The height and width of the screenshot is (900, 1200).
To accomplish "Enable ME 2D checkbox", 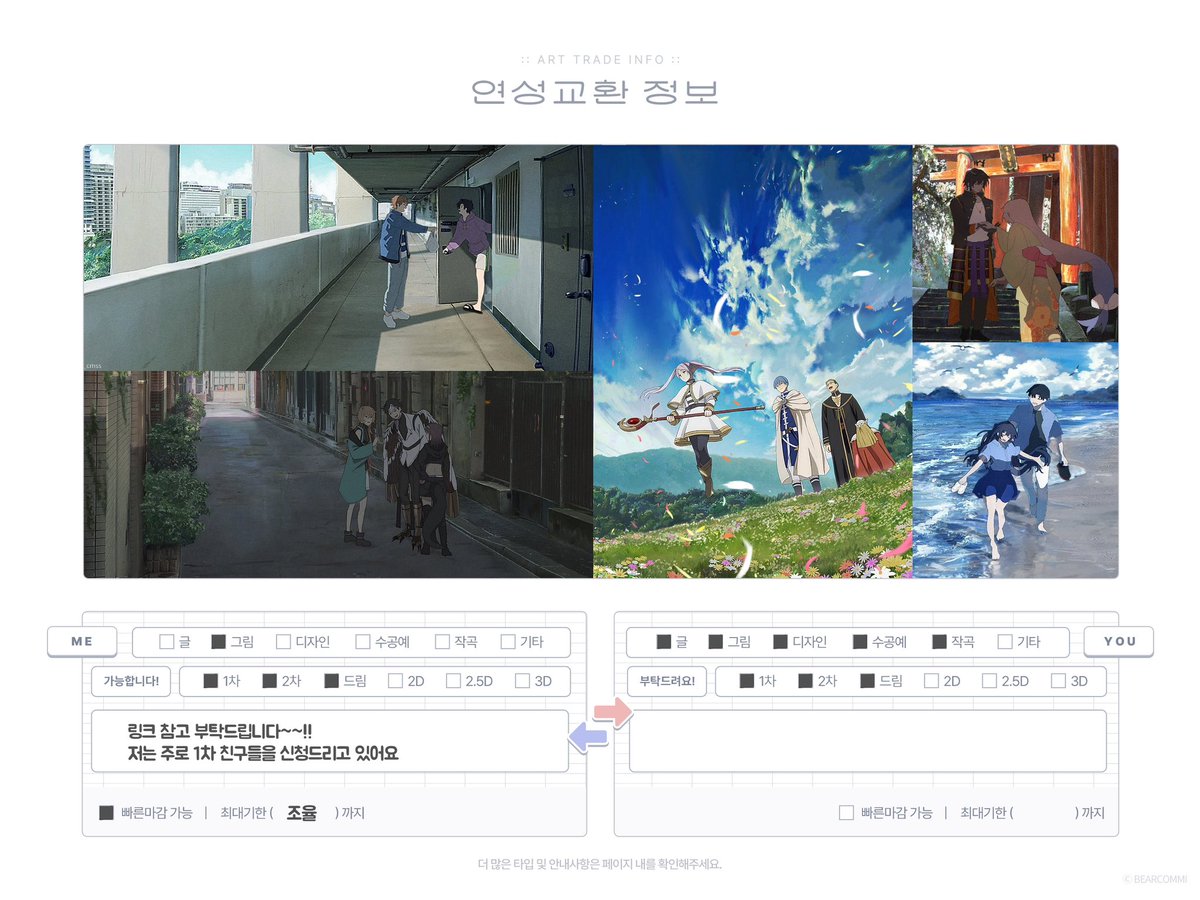I will point(395,681).
